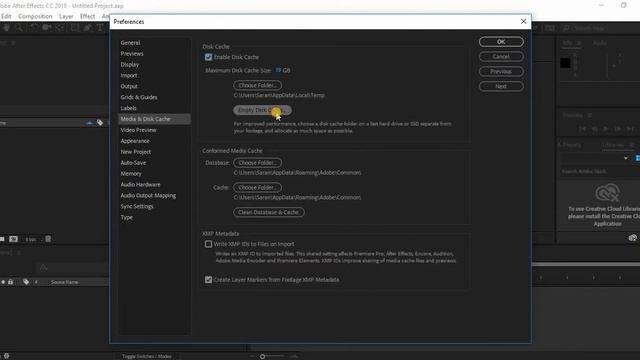Select the Pen tool in the toolbar

88,28
